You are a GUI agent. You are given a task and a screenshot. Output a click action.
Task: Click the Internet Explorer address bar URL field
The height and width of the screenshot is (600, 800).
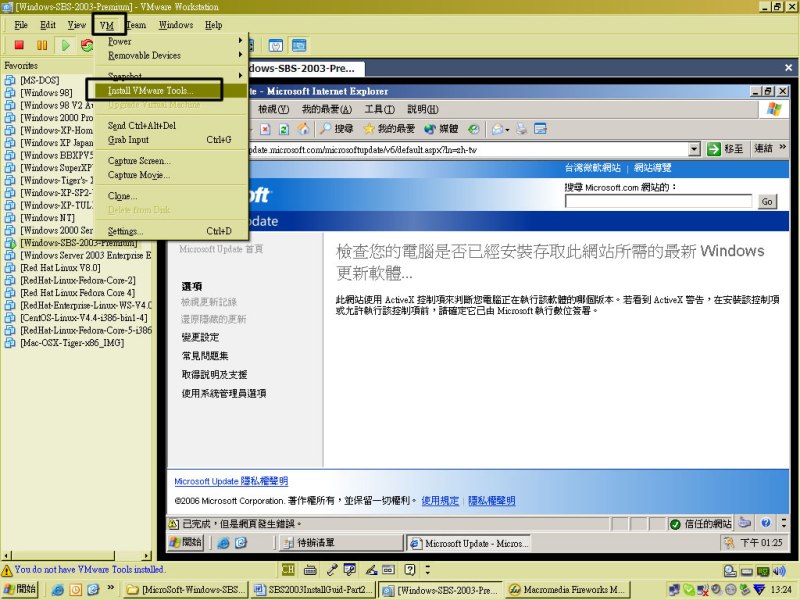(x=467, y=149)
